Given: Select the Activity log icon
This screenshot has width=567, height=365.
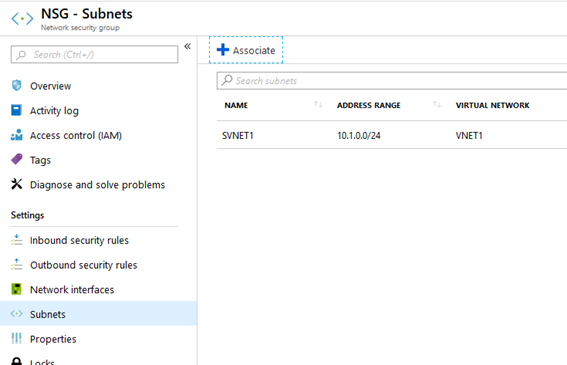Looking at the screenshot, I should 16,110.
